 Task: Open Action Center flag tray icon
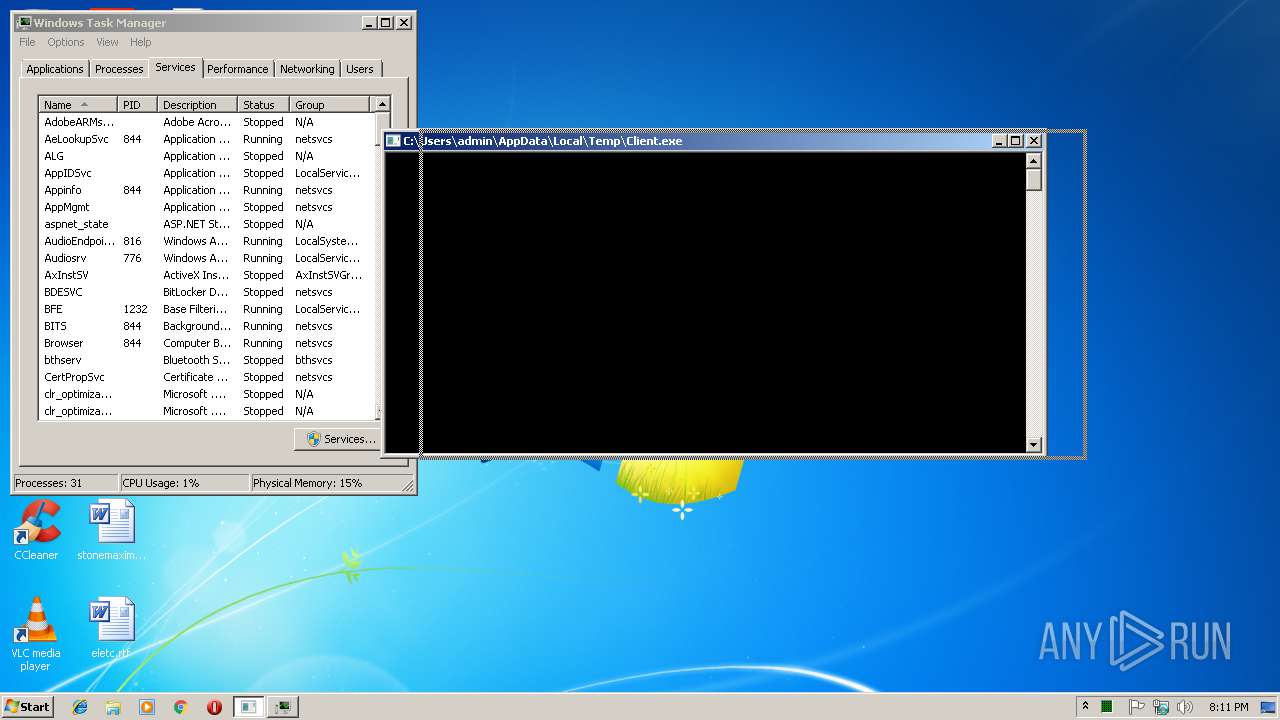click(1136, 707)
